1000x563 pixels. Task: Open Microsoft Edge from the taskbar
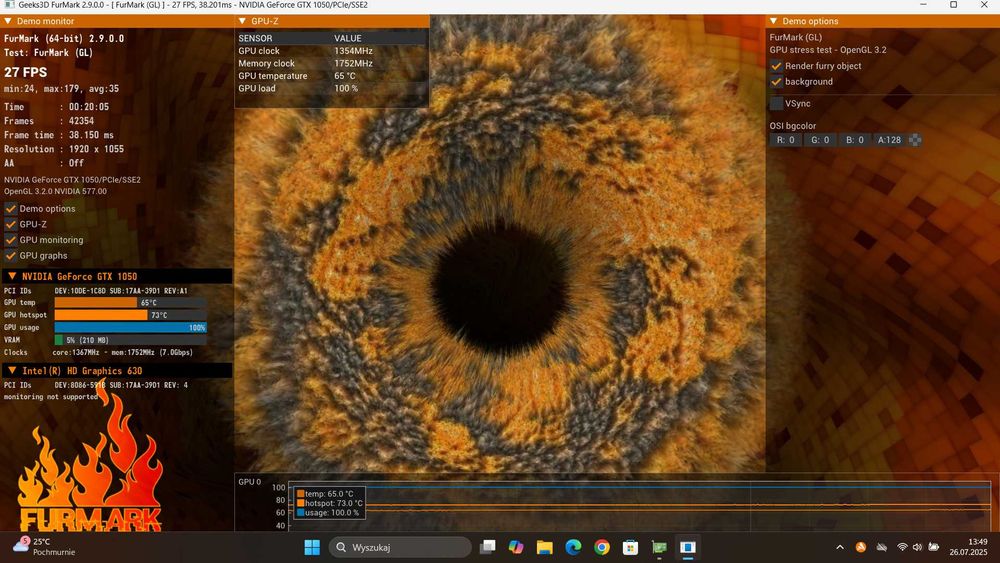click(573, 547)
